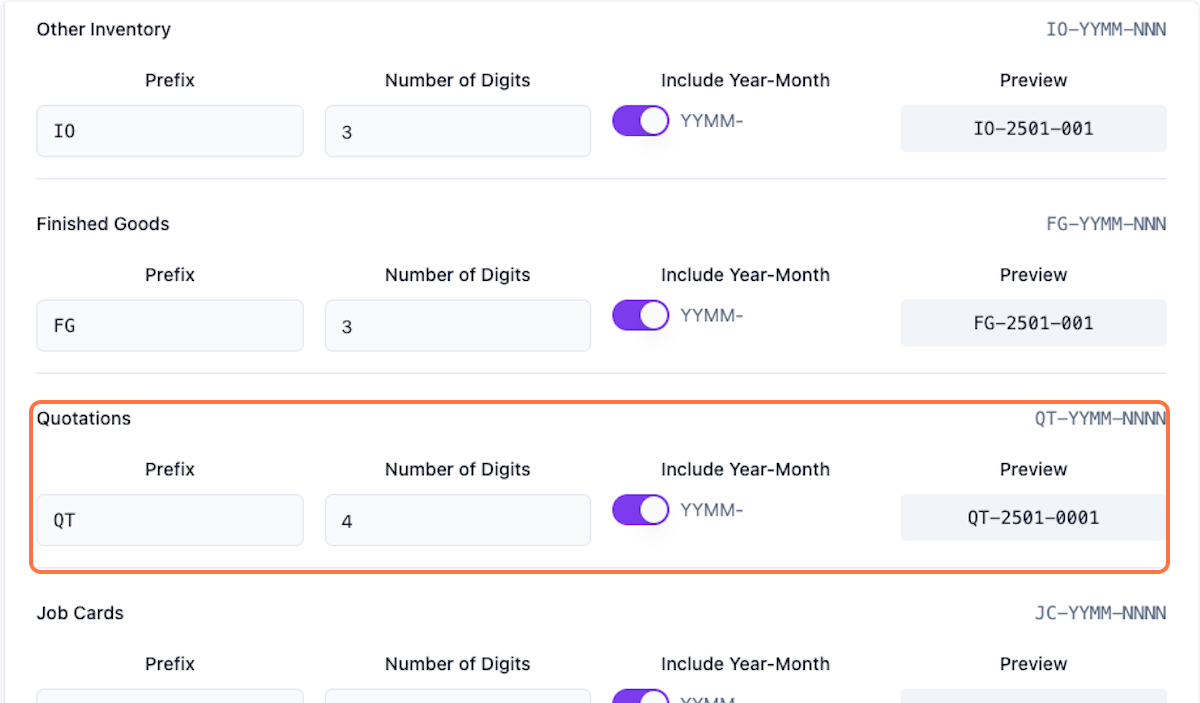Click the Other Inventory Prefix field
Image resolution: width=1200 pixels, height=703 pixels.
pyautogui.click(x=170, y=131)
